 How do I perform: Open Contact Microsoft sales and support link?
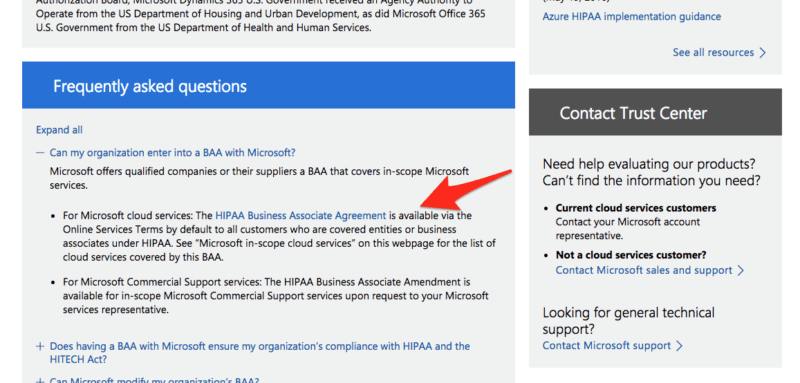tap(644, 270)
